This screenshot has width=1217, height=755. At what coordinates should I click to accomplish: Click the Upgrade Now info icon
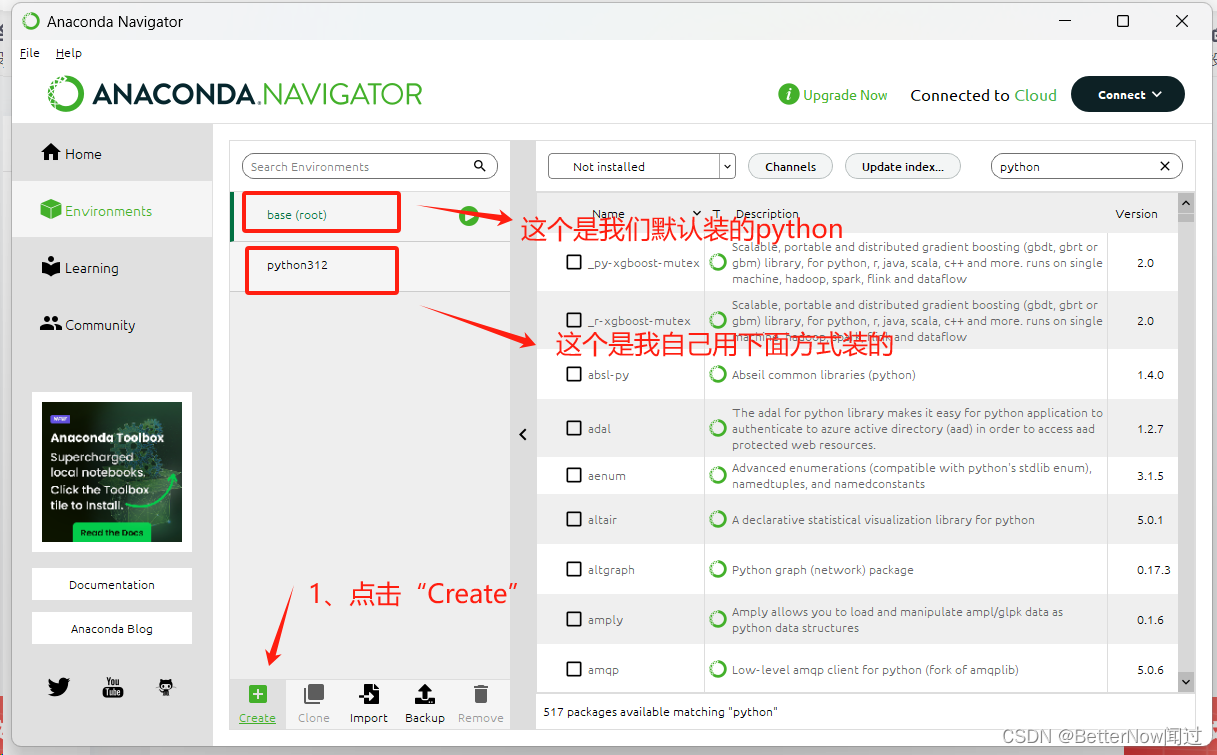coord(788,95)
